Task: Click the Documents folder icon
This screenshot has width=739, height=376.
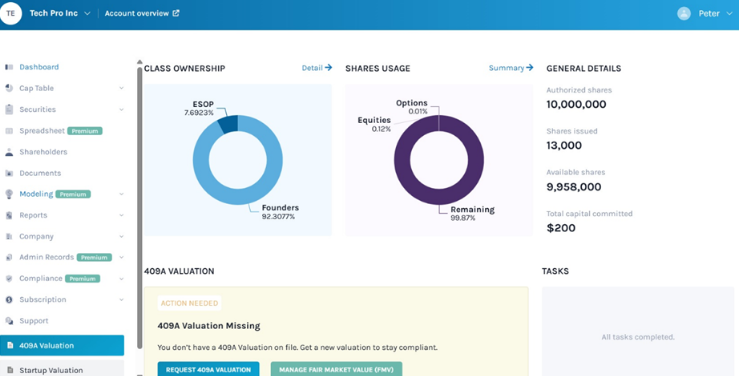Action: [x=9, y=173]
